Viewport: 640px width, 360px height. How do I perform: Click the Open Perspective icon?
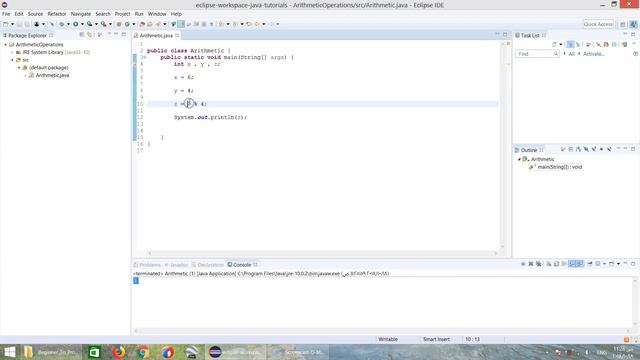point(623,24)
